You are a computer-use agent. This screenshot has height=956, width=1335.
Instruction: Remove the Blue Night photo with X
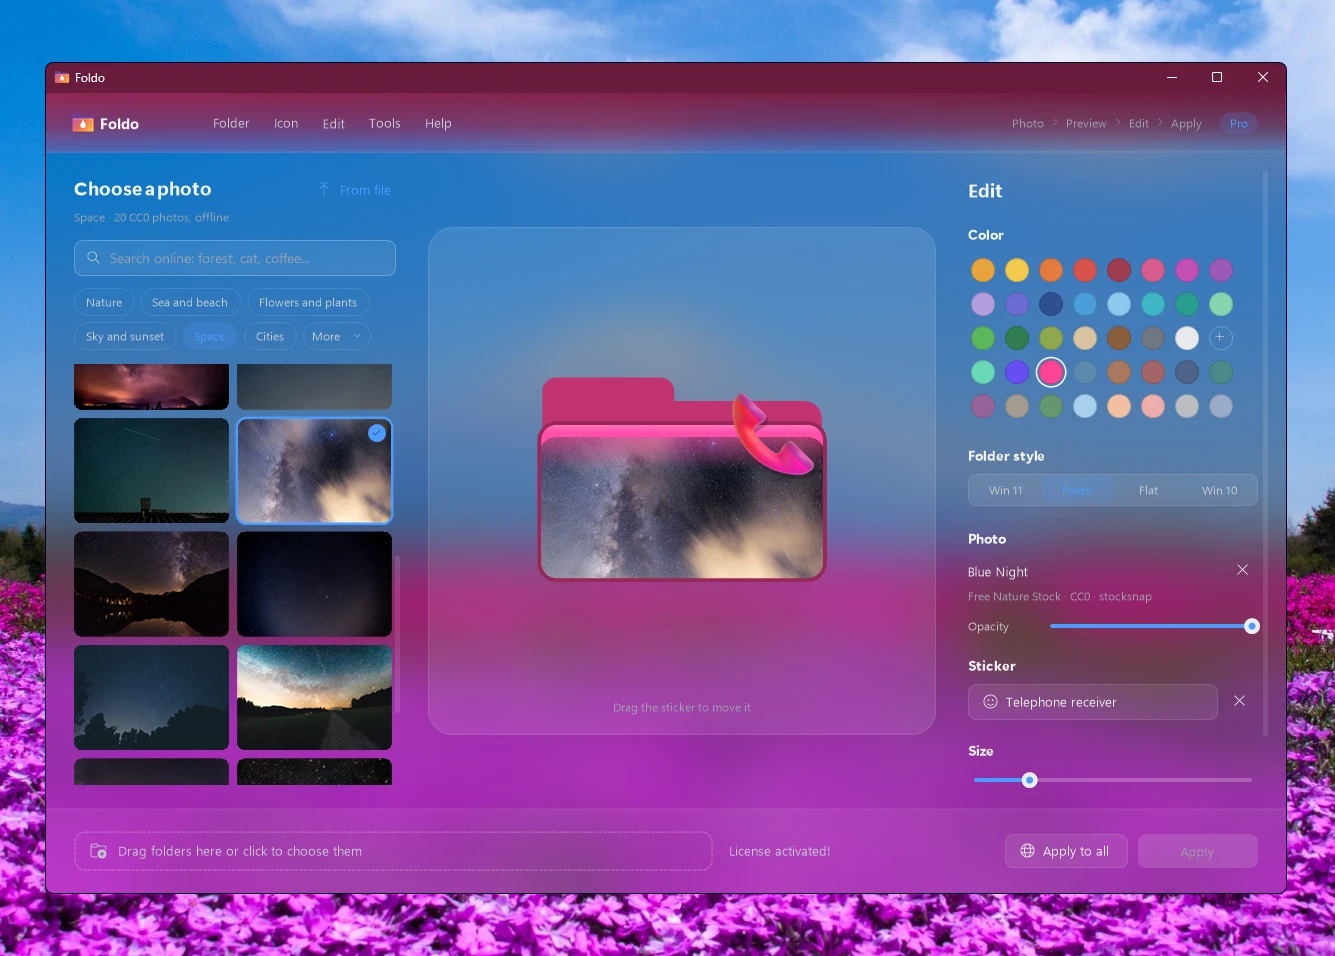(1242, 570)
